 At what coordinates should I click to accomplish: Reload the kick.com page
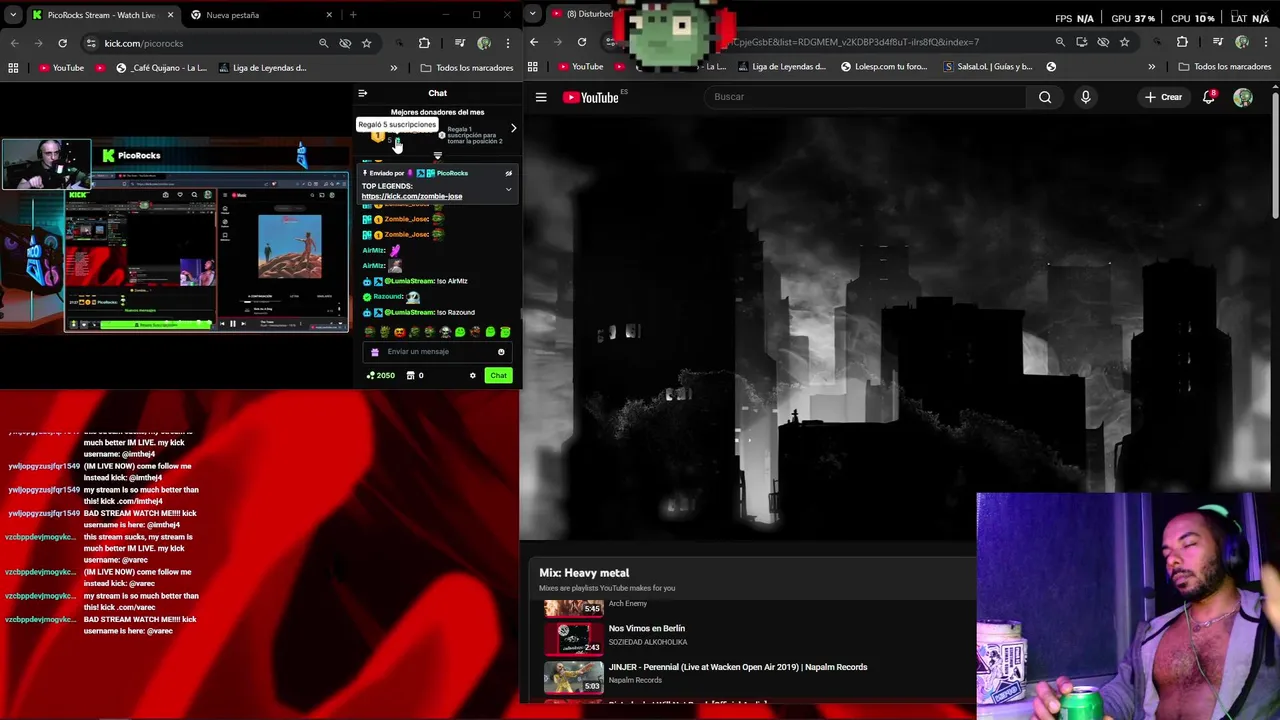62,43
